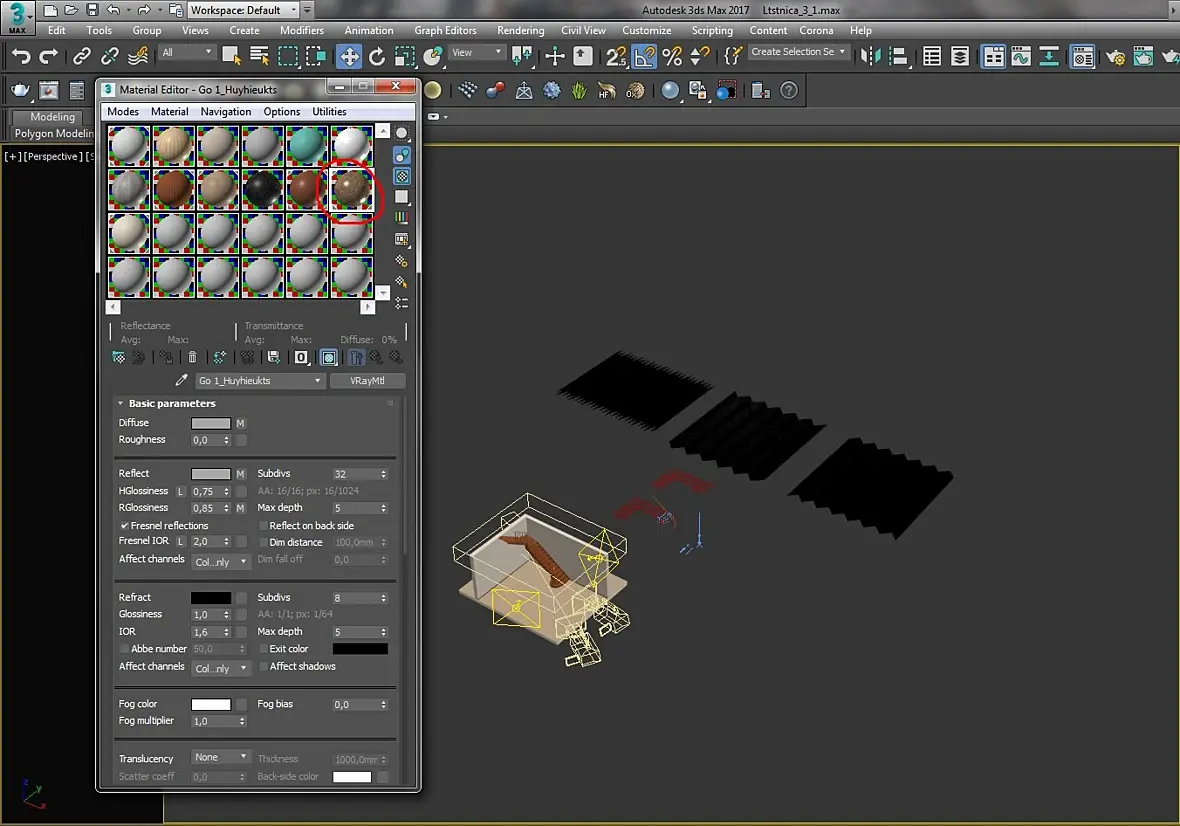Click the Reset Map/Mtl trash icon
The image size is (1180, 826).
[193, 357]
